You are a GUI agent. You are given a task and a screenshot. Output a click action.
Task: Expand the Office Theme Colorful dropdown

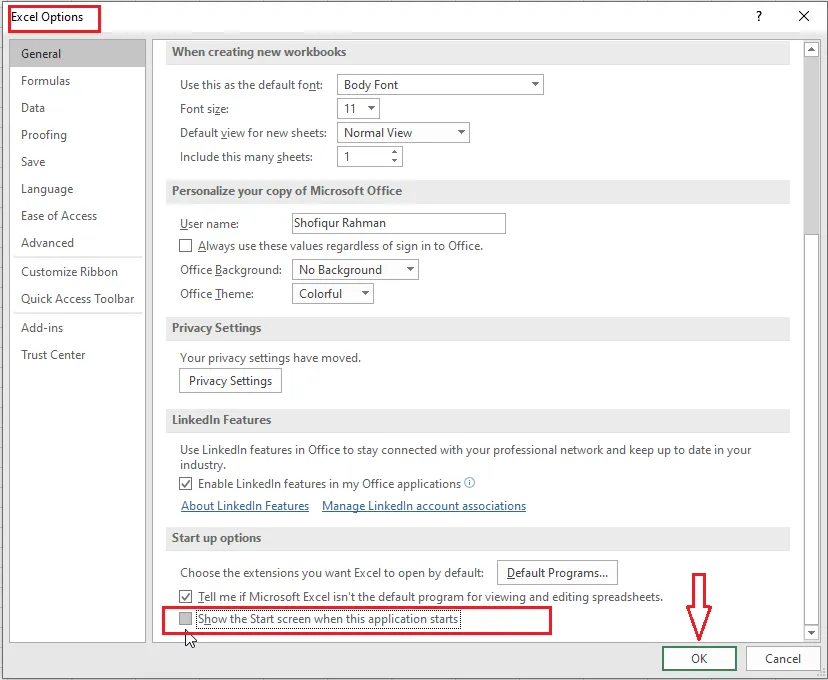pyautogui.click(x=333, y=294)
